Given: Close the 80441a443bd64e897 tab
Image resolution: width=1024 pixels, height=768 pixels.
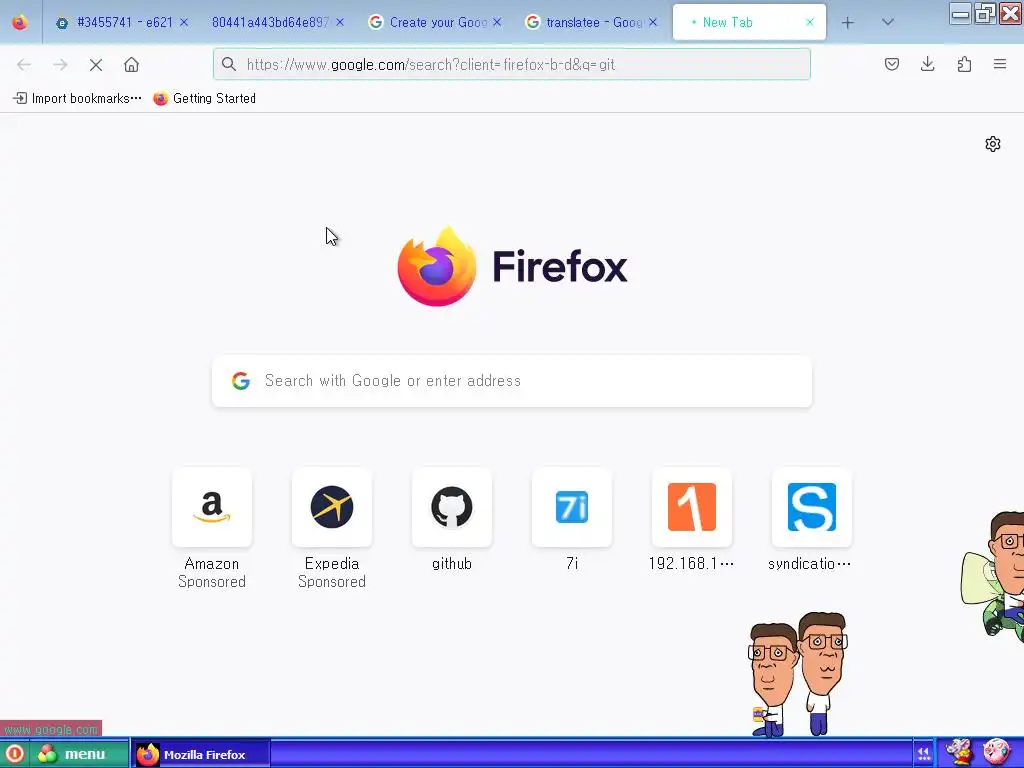Looking at the screenshot, I should 340,22.
